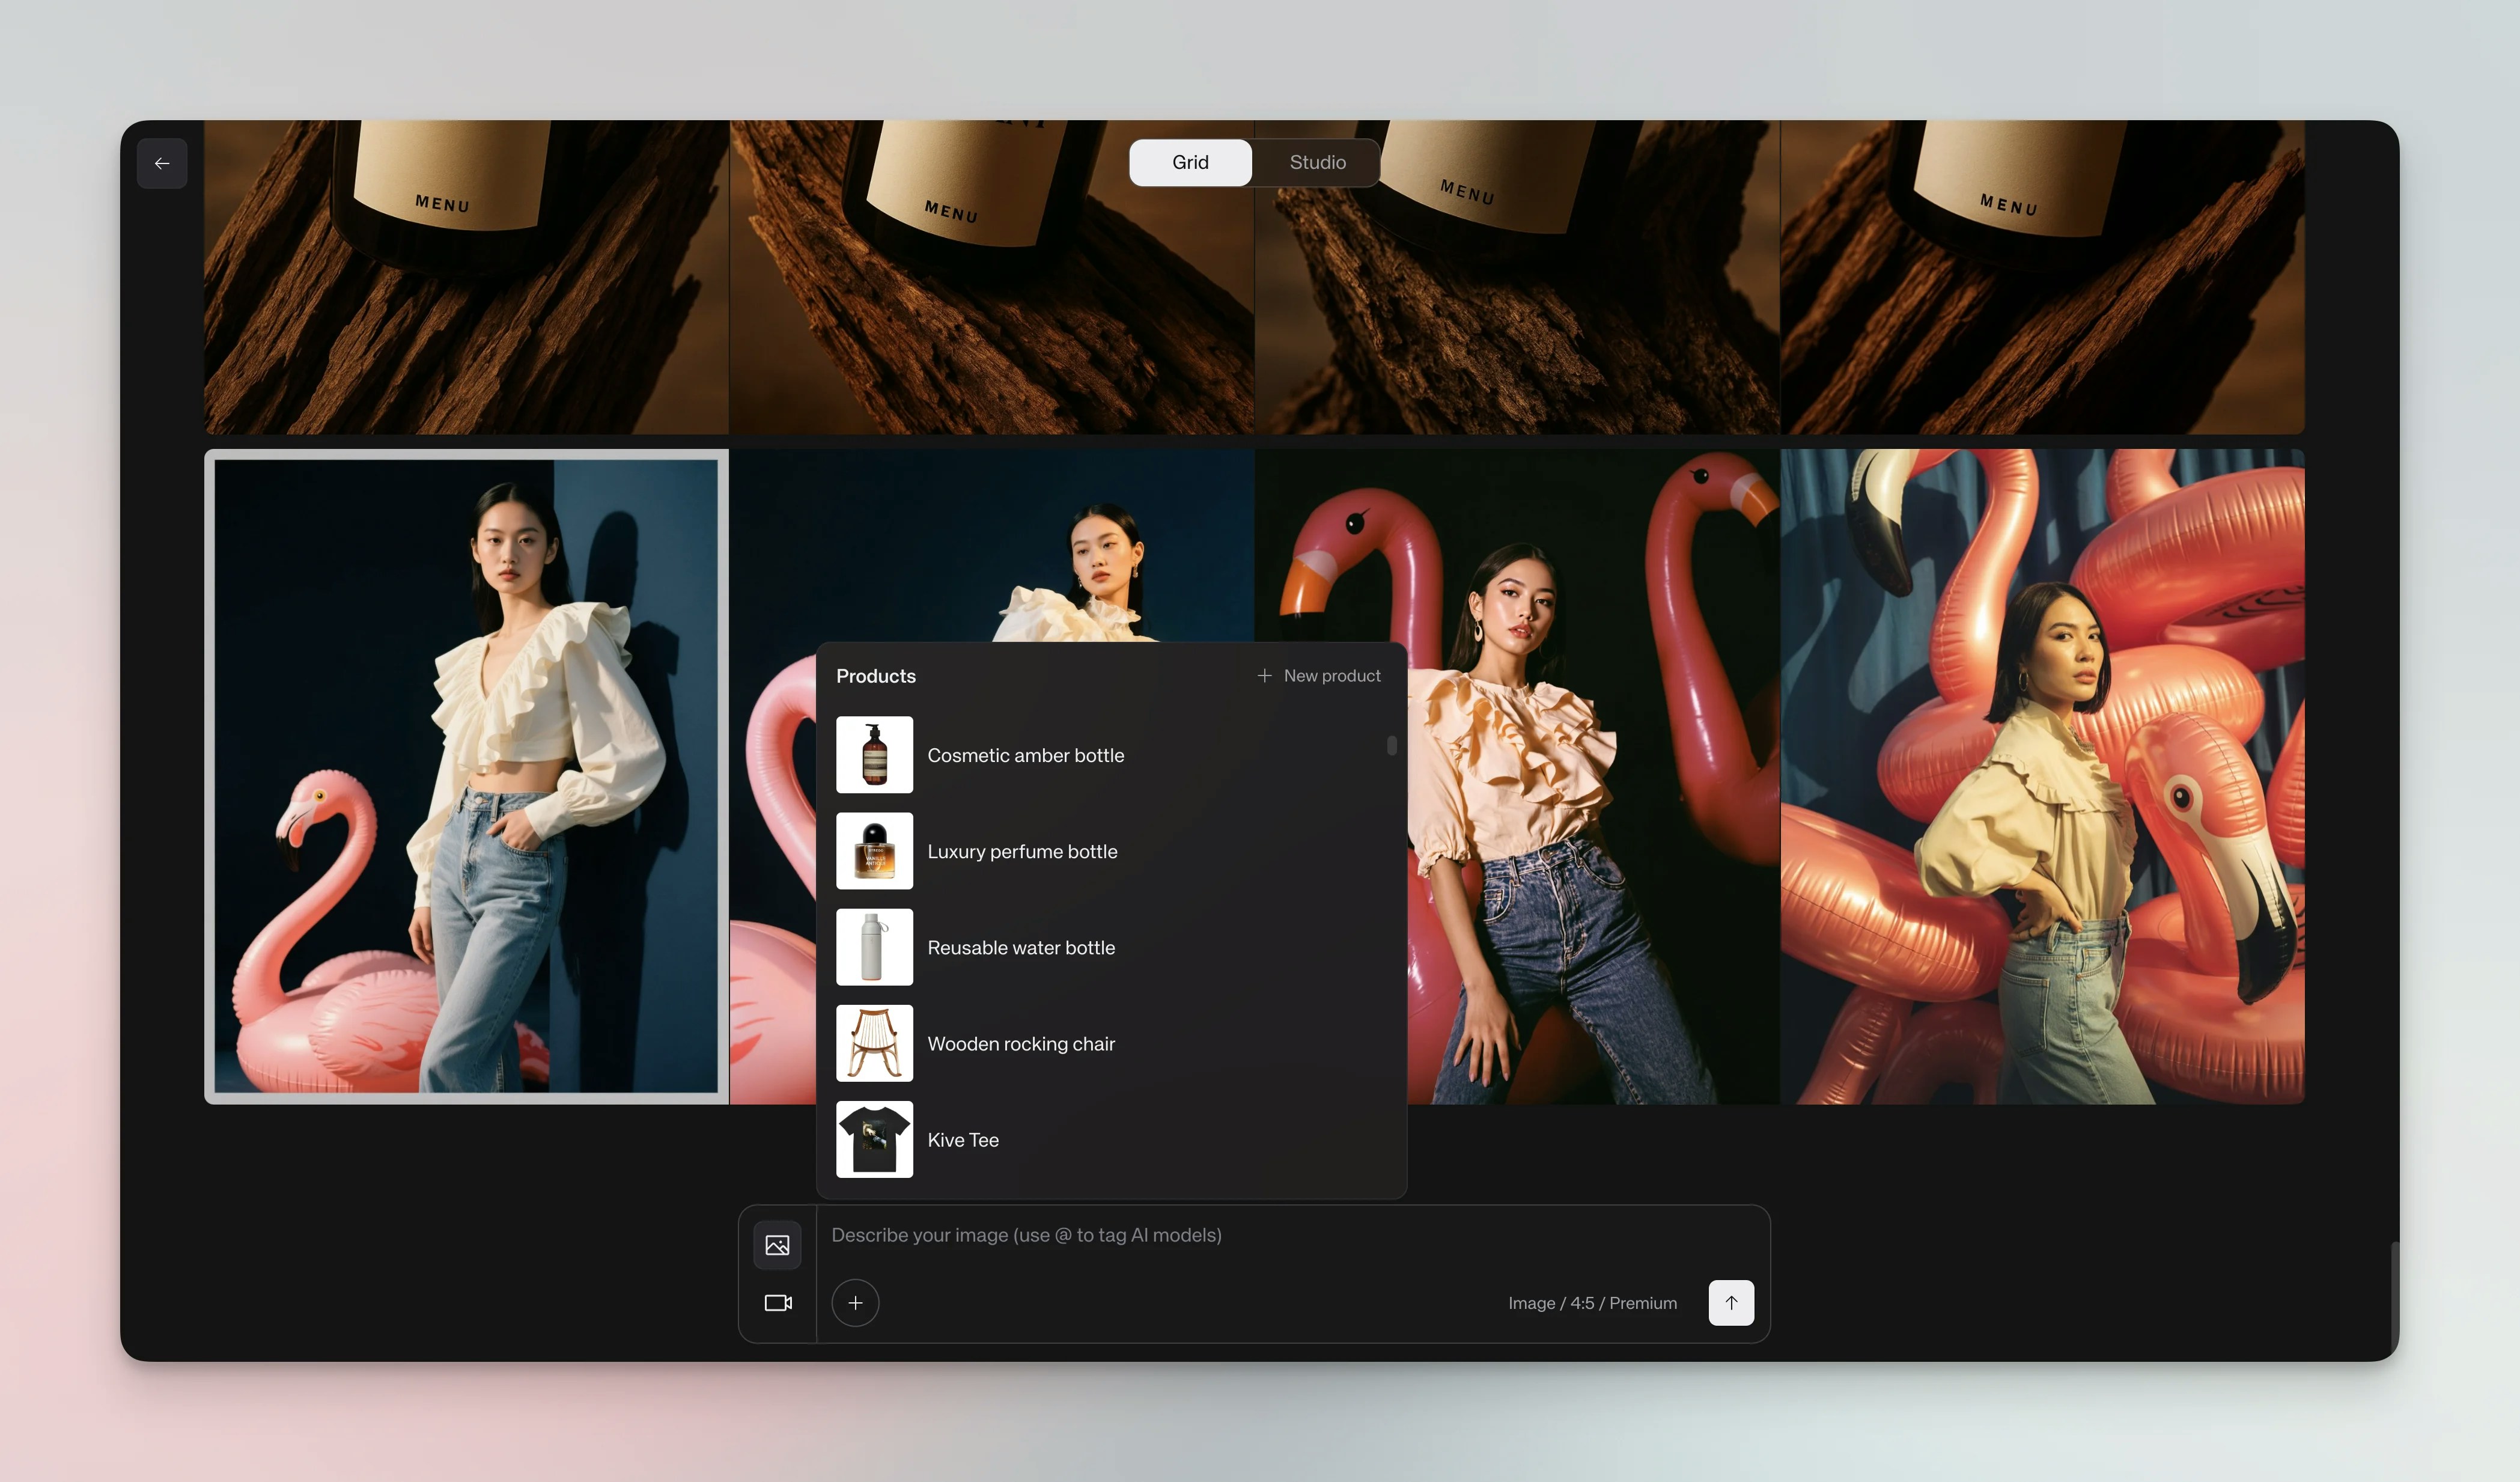Click the plus attachment button
Image resolution: width=2520 pixels, height=1482 pixels.
click(x=855, y=1303)
